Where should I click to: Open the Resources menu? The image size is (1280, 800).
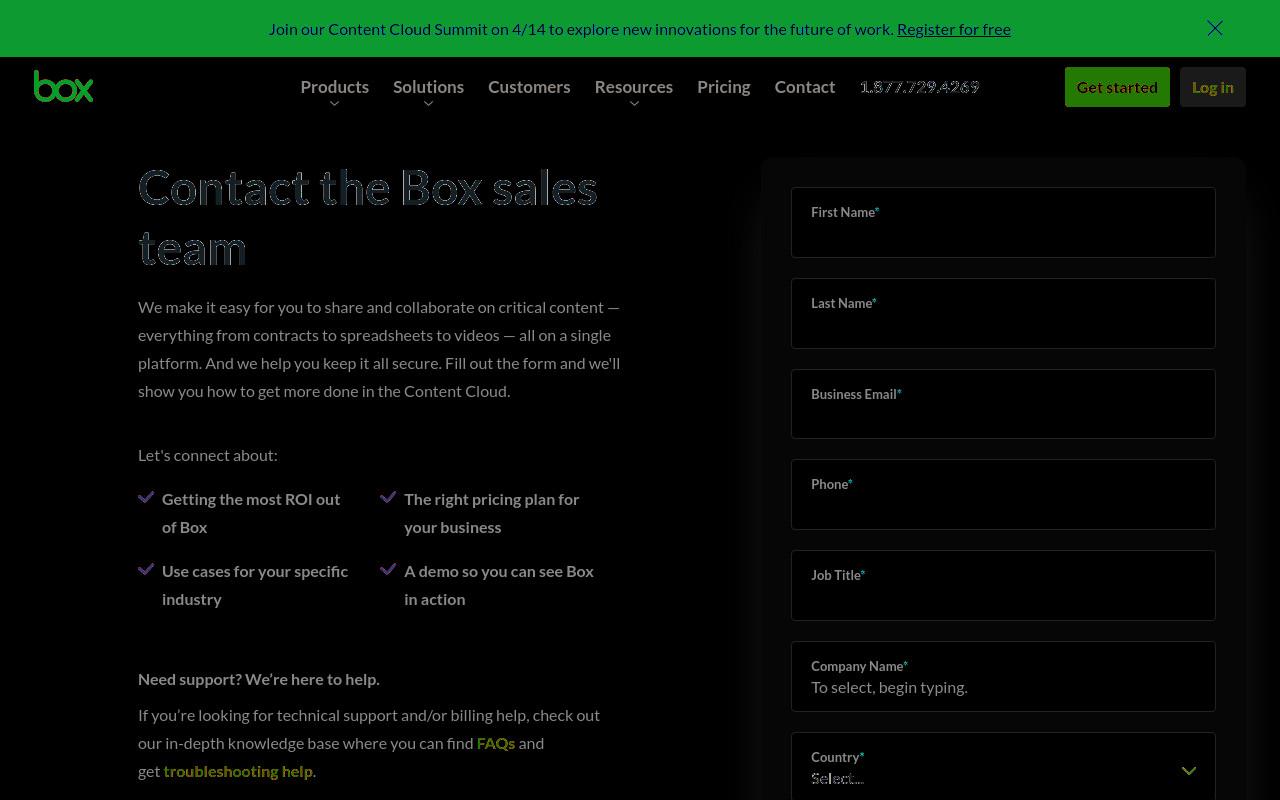coord(634,87)
